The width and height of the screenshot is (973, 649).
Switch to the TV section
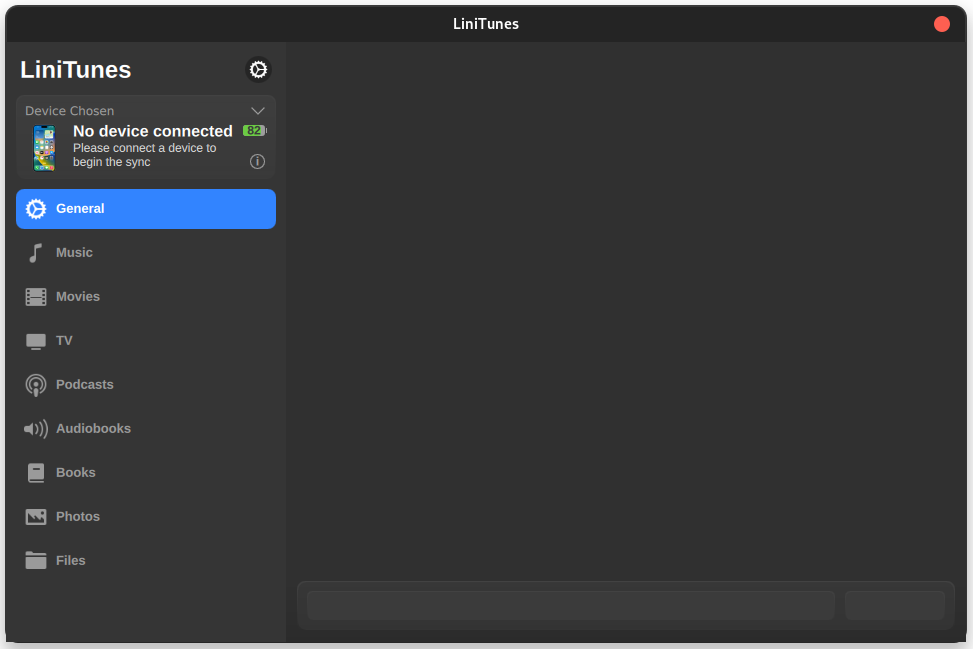click(x=146, y=341)
